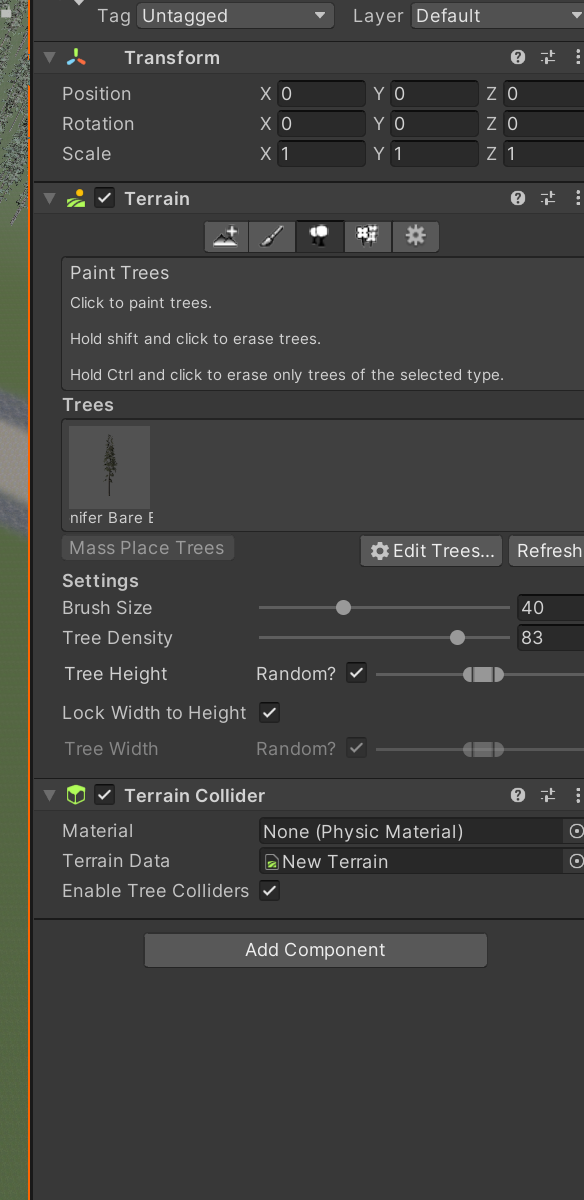Click the Paint Trees heading text
This screenshot has height=1200, width=584.
pos(119,273)
